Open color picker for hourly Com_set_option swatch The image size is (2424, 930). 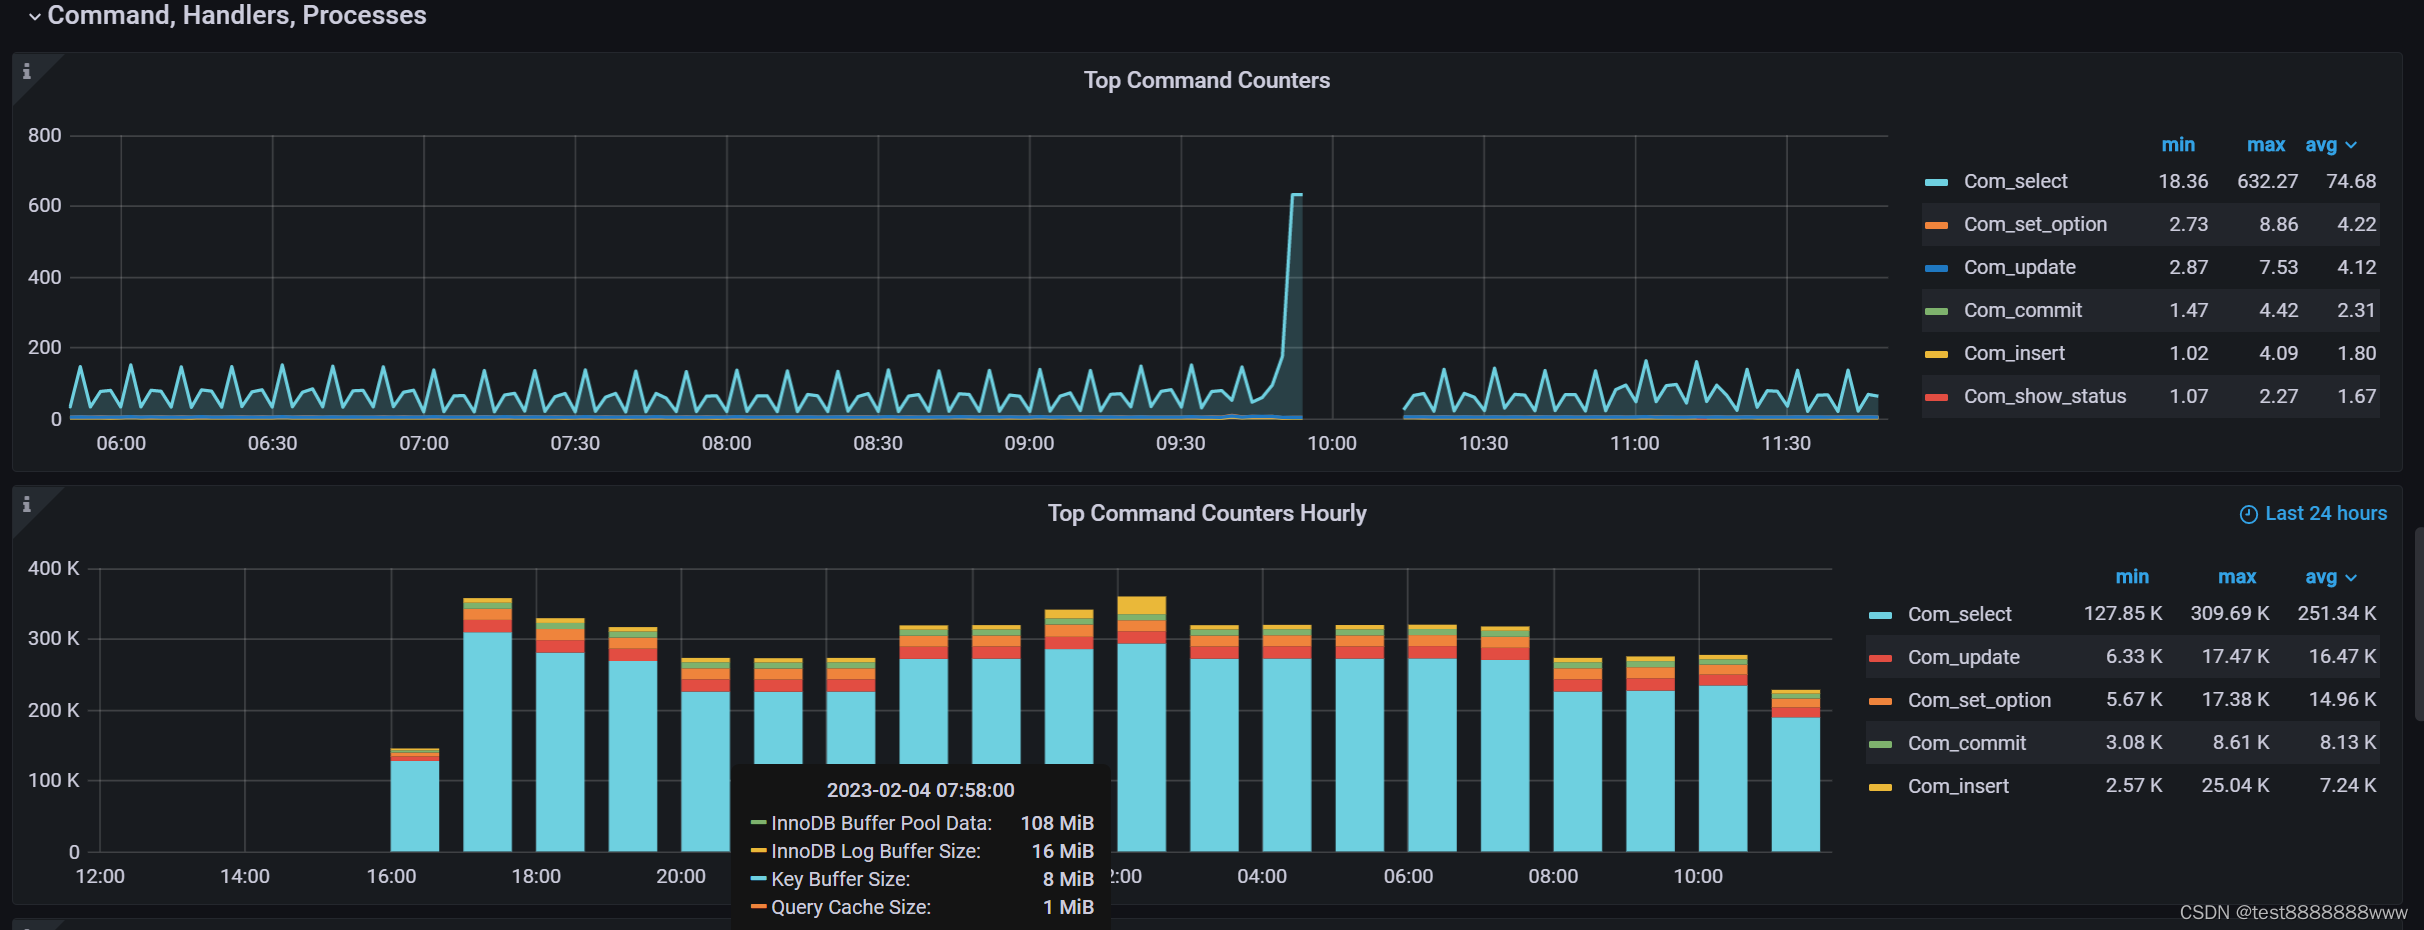[1880, 701]
